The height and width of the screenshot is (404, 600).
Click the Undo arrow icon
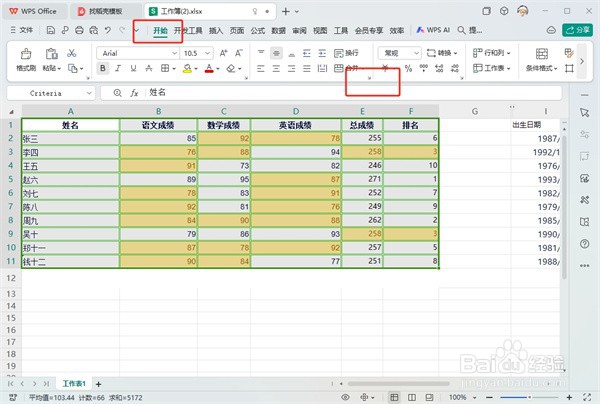tap(108, 30)
